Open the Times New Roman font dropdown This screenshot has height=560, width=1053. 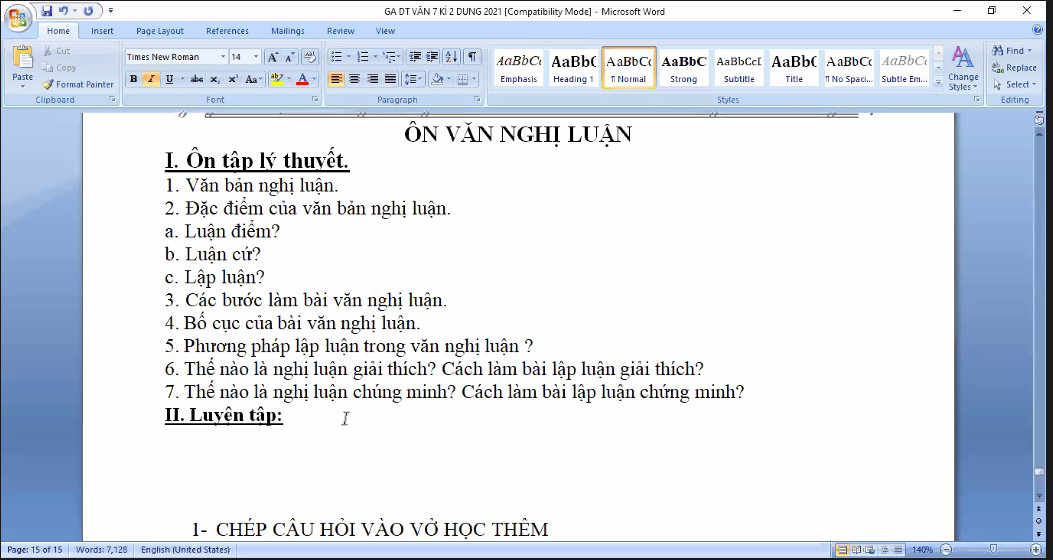click(x=223, y=57)
